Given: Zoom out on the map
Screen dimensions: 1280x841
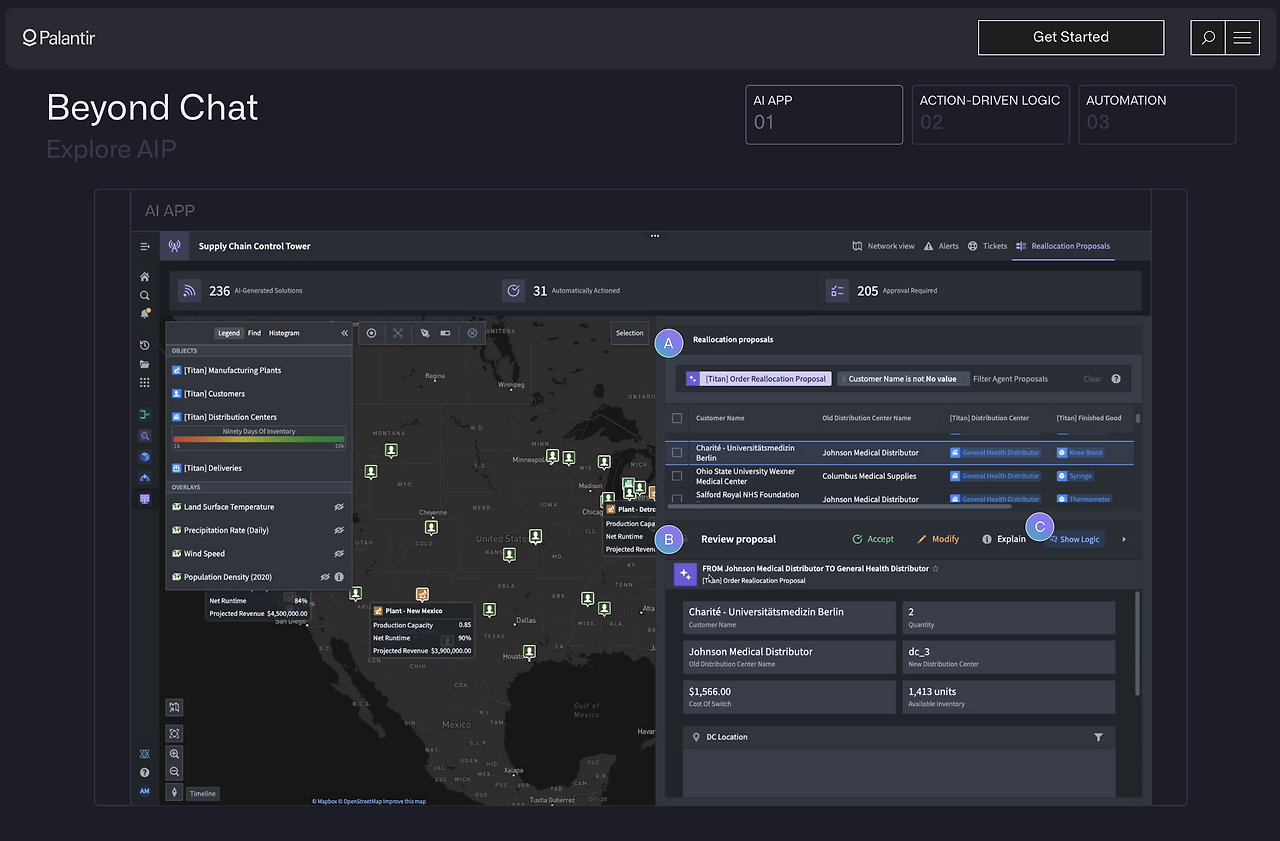Looking at the screenshot, I should click(174, 772).
